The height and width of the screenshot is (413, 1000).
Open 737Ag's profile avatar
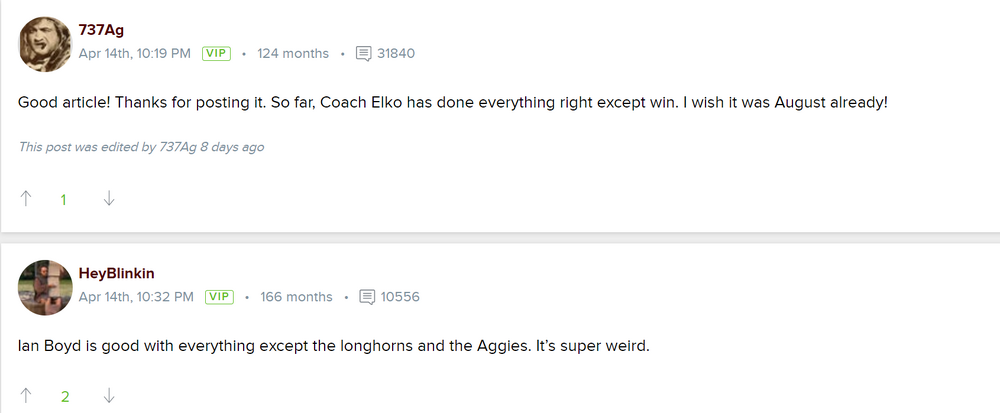[45, 44]
